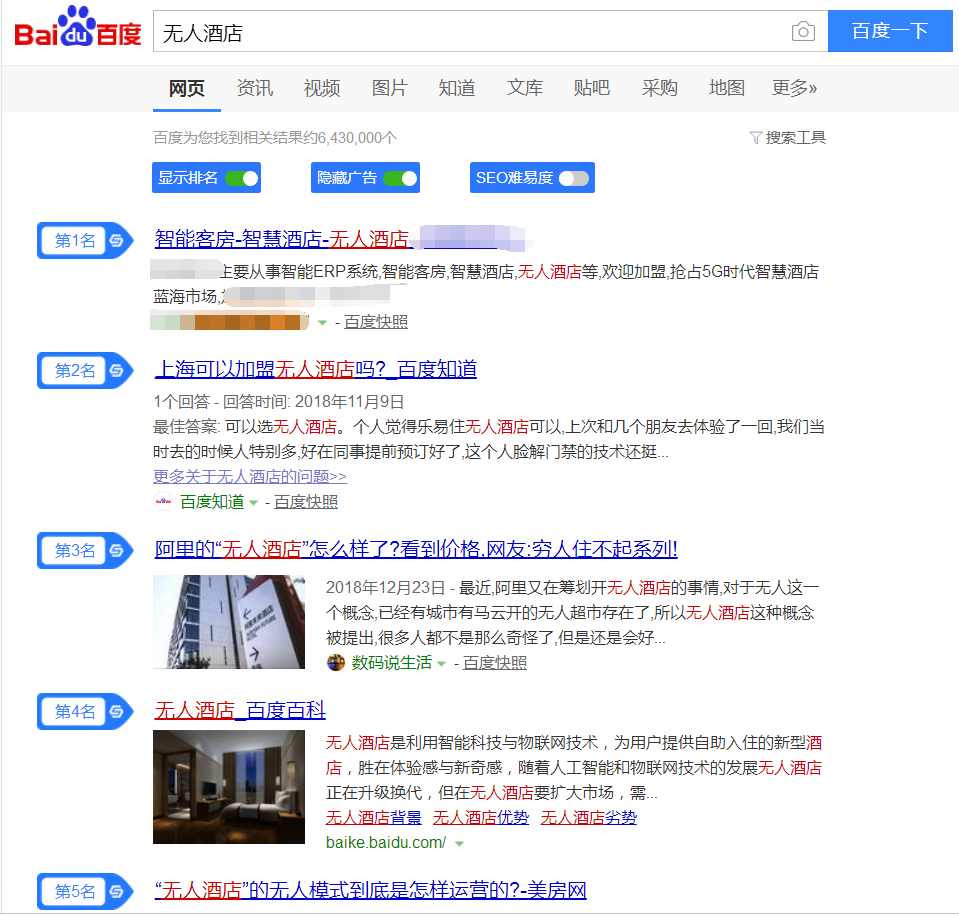Open 百度快照 next to 百度知道
Screen dimensions: 959x917
coord(306,502)
